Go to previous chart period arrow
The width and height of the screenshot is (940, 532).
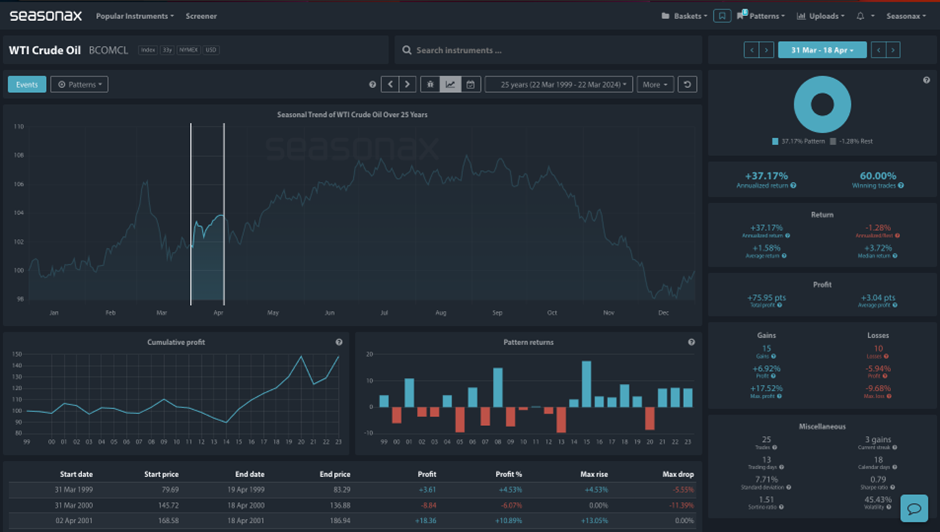(x=391, y=85)
